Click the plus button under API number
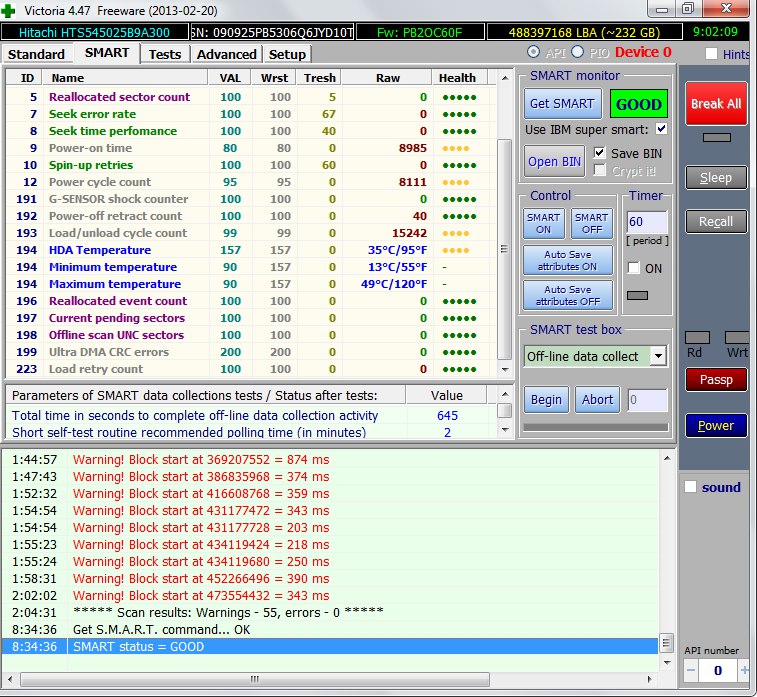The width and height of the screenshot is (757, 697). (x=745, y=669)
